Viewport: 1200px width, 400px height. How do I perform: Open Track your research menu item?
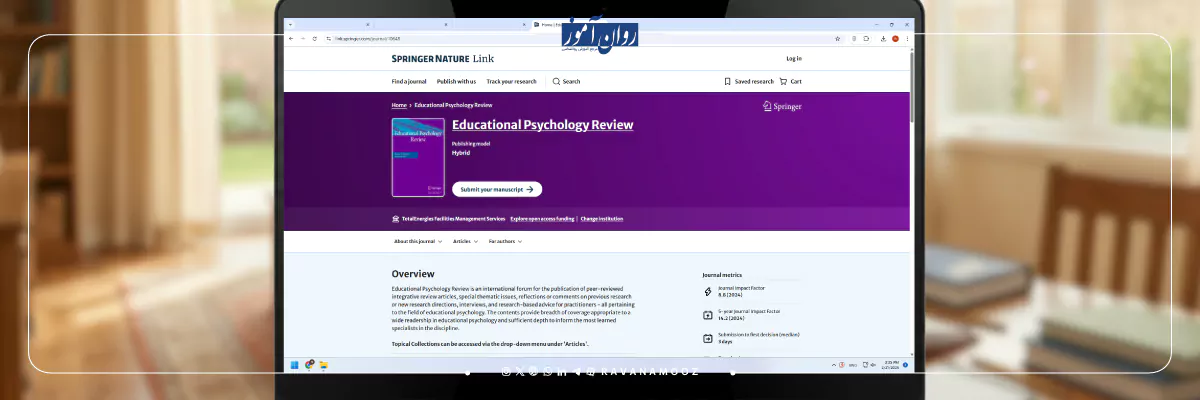coord(511,81)
